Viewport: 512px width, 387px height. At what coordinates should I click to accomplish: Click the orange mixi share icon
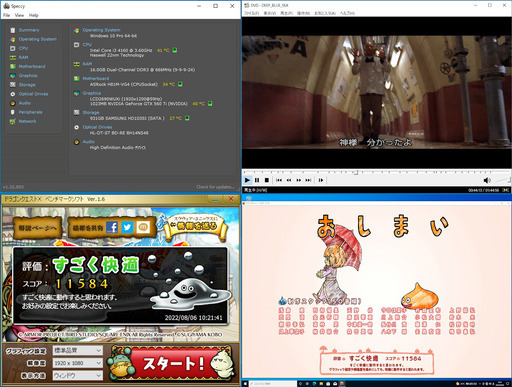pos(143,228)
